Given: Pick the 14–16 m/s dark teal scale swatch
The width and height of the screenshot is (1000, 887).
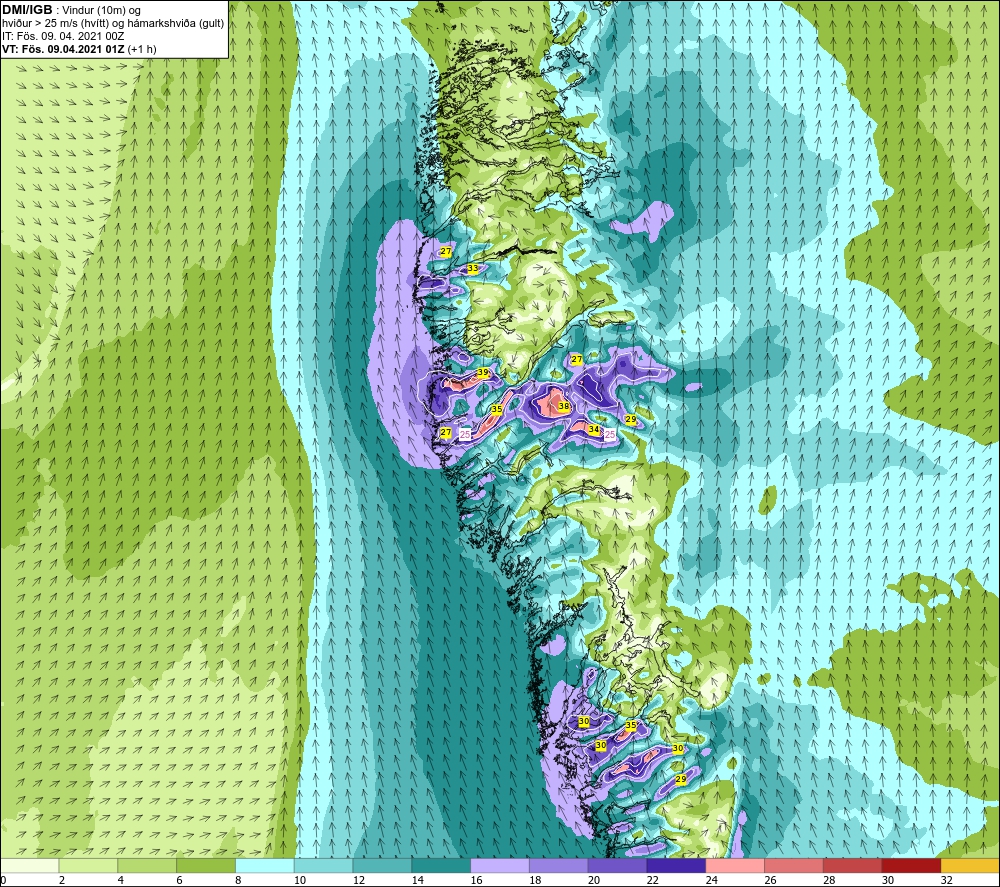Looking at the screenshot, I should click(441, 865).
